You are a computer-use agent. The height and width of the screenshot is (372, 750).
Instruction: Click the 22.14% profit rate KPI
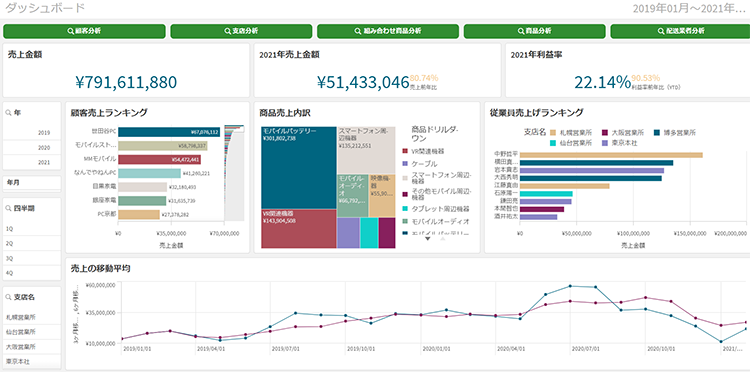click(602, 82)
